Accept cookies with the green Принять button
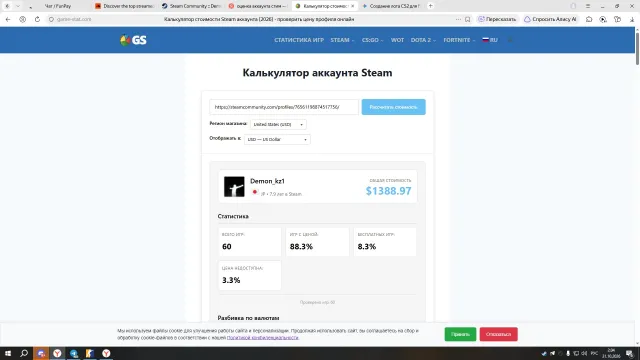Screen dimensions: 640x360 (x=460, y=334)
